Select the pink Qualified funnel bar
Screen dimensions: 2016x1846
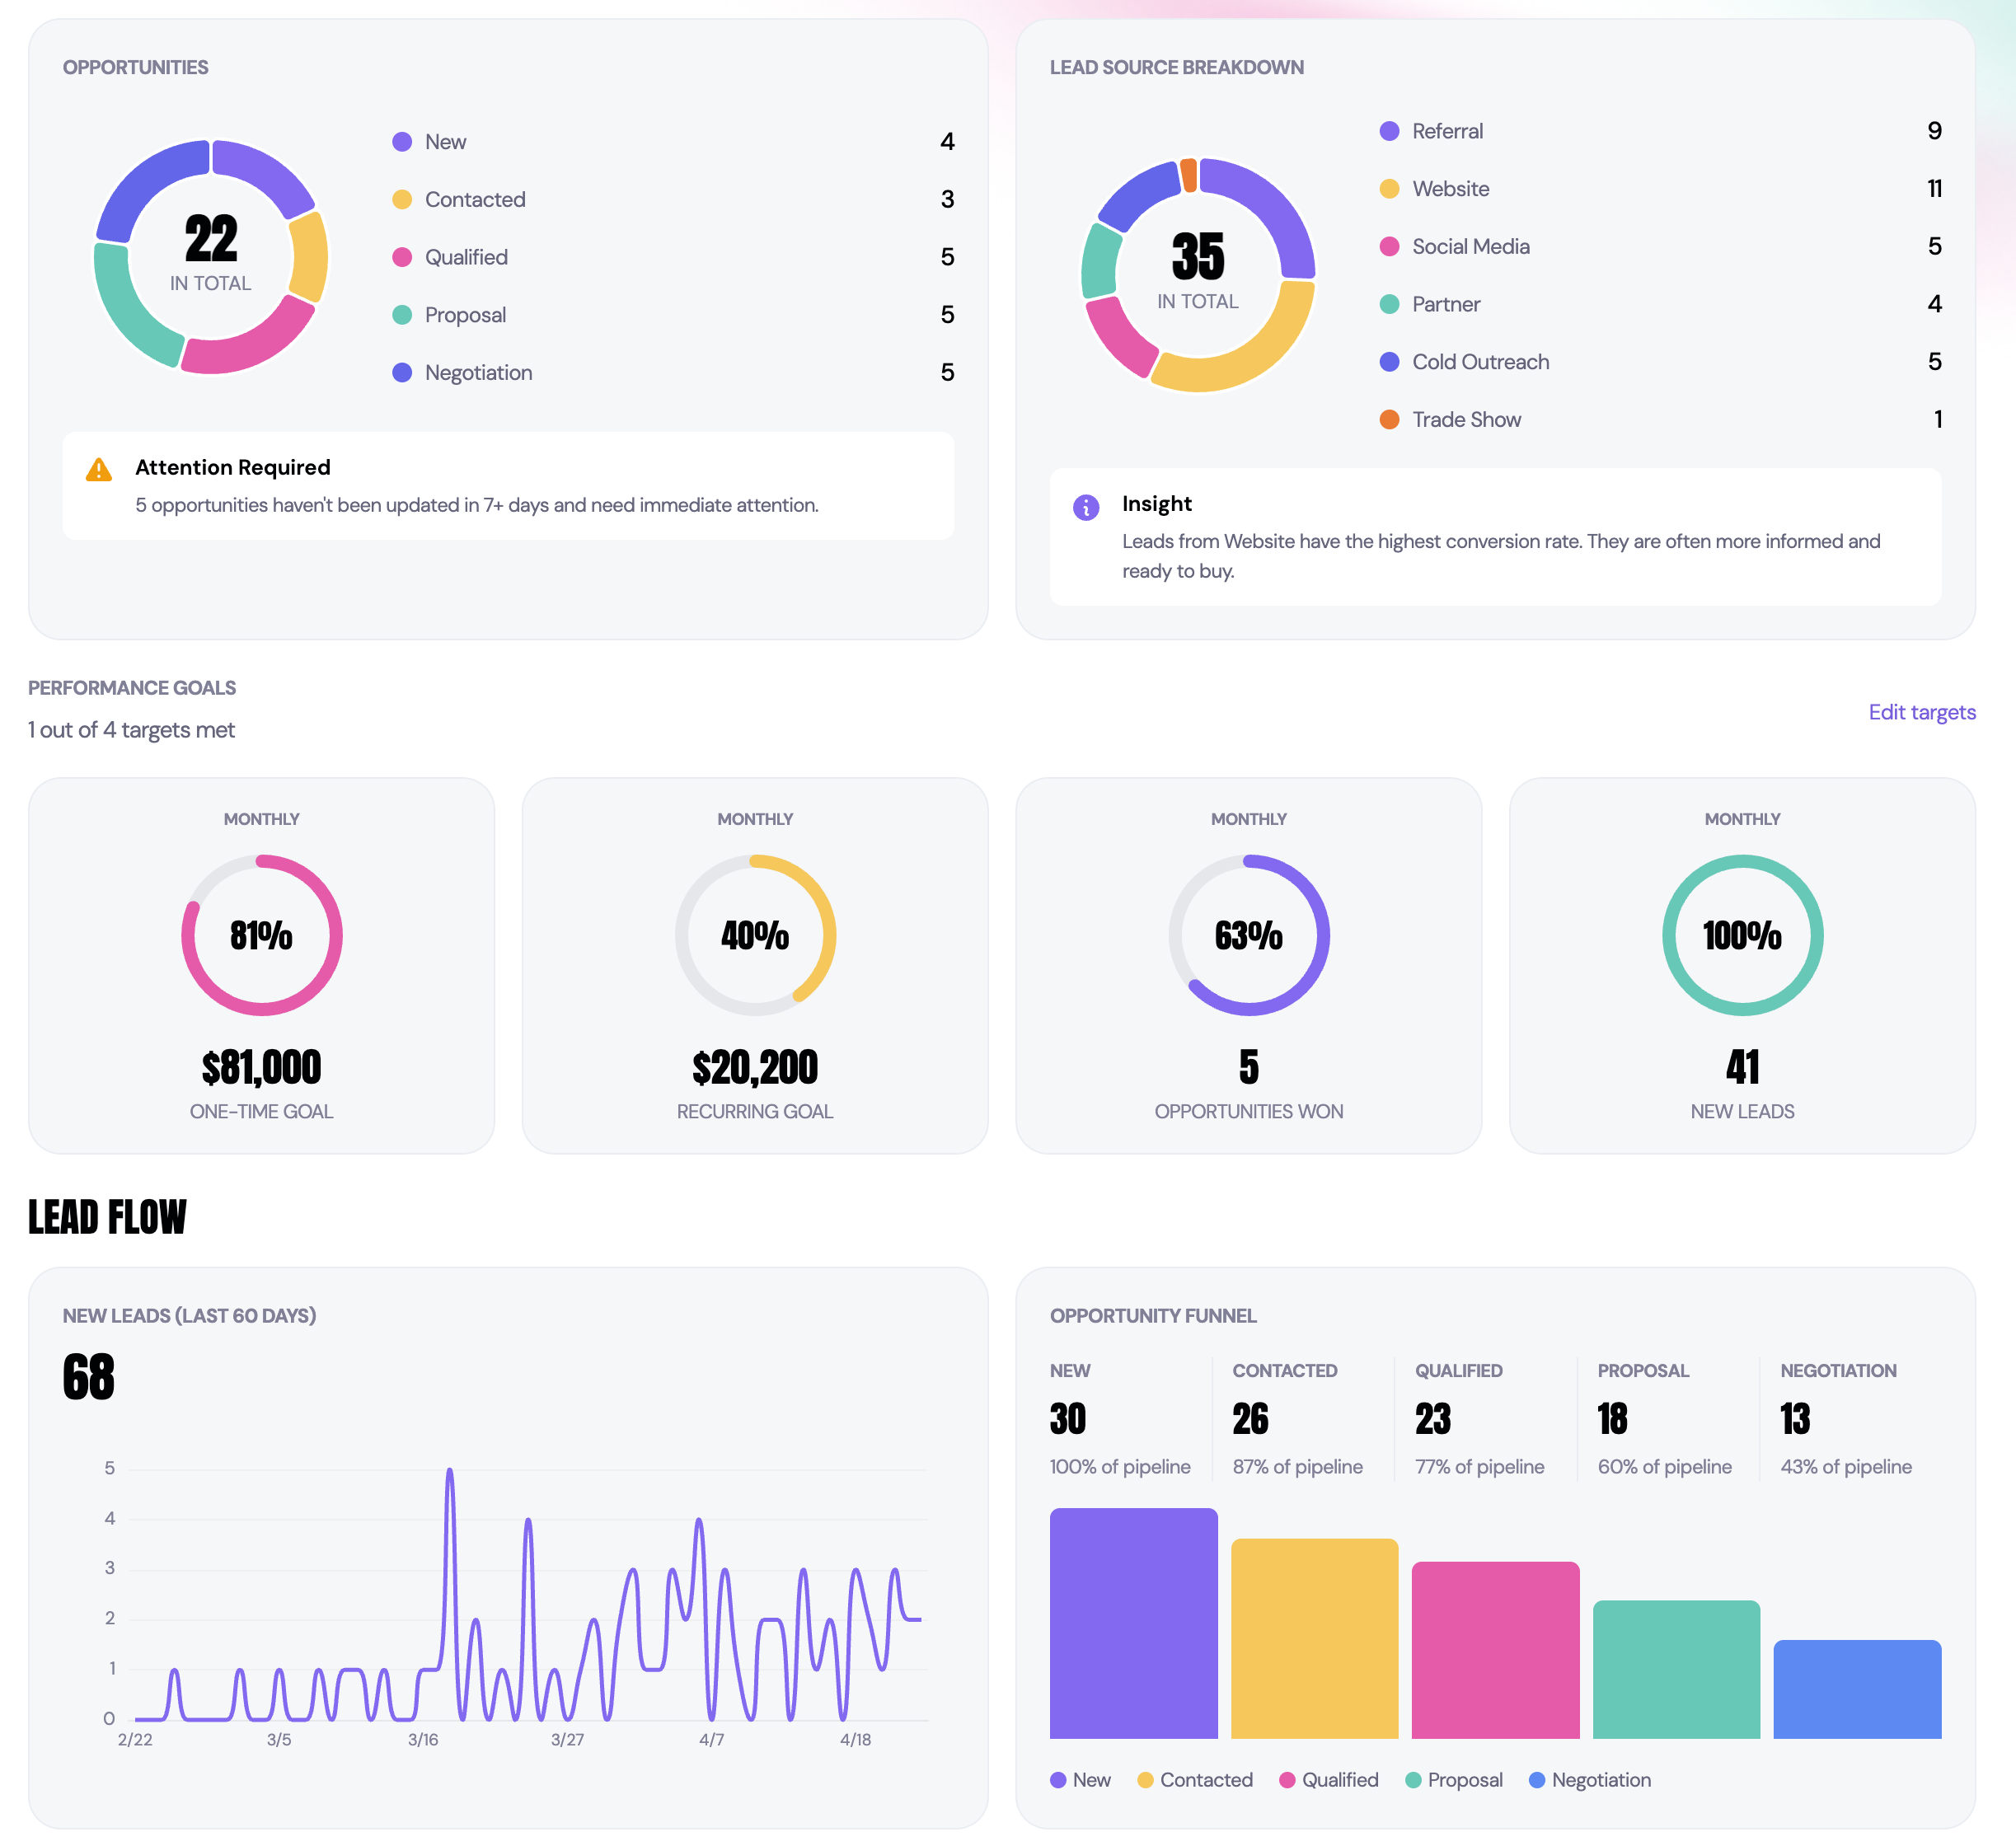(x=1496, y=1650)
